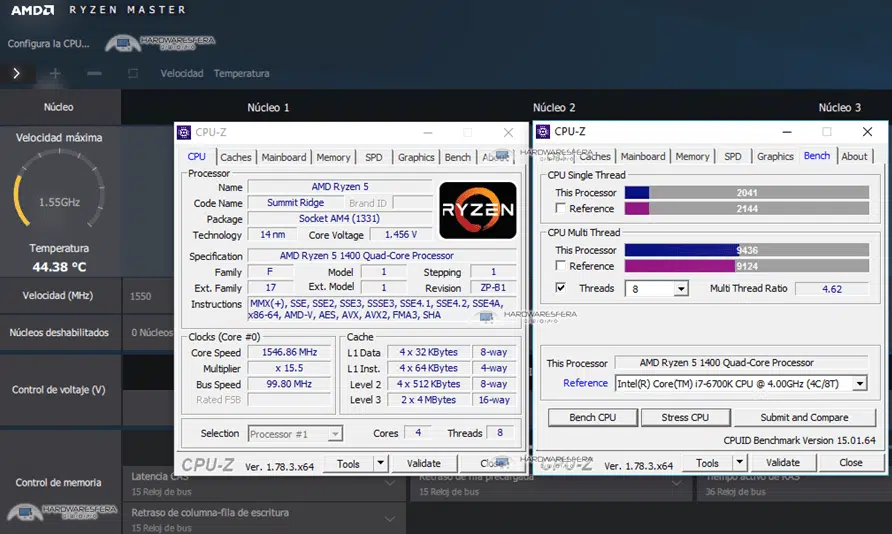892x534 pixels.
Task: Click the Level 3 cache 2 x 4 MBytes value
Action: [x=428, y=400]
